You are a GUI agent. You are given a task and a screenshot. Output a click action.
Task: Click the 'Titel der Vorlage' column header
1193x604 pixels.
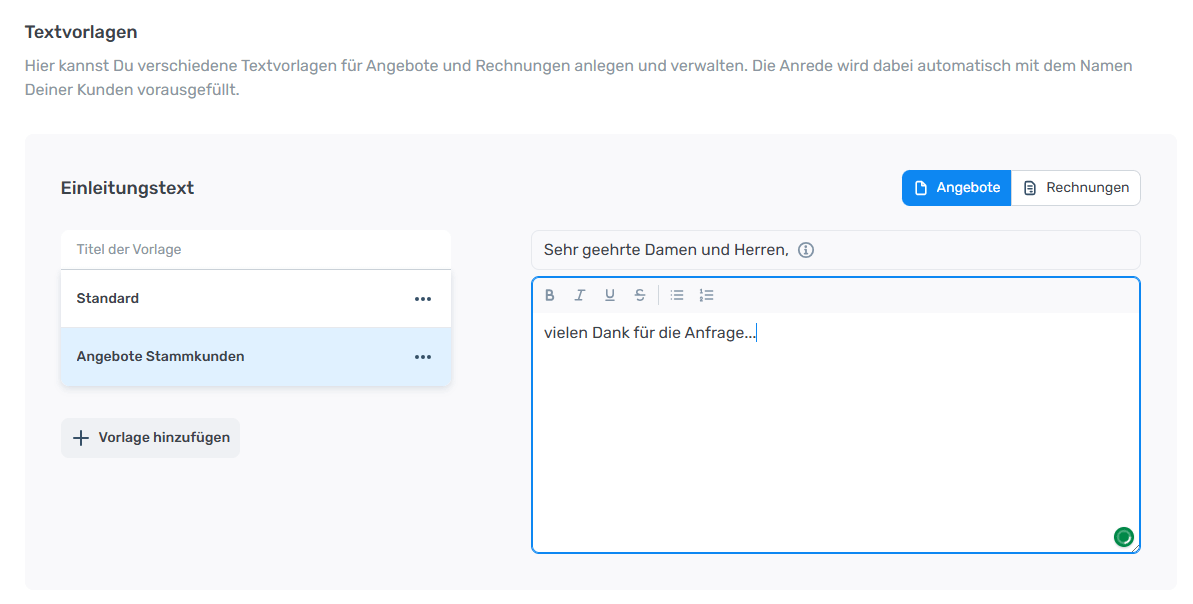click(x=129, y=250)
